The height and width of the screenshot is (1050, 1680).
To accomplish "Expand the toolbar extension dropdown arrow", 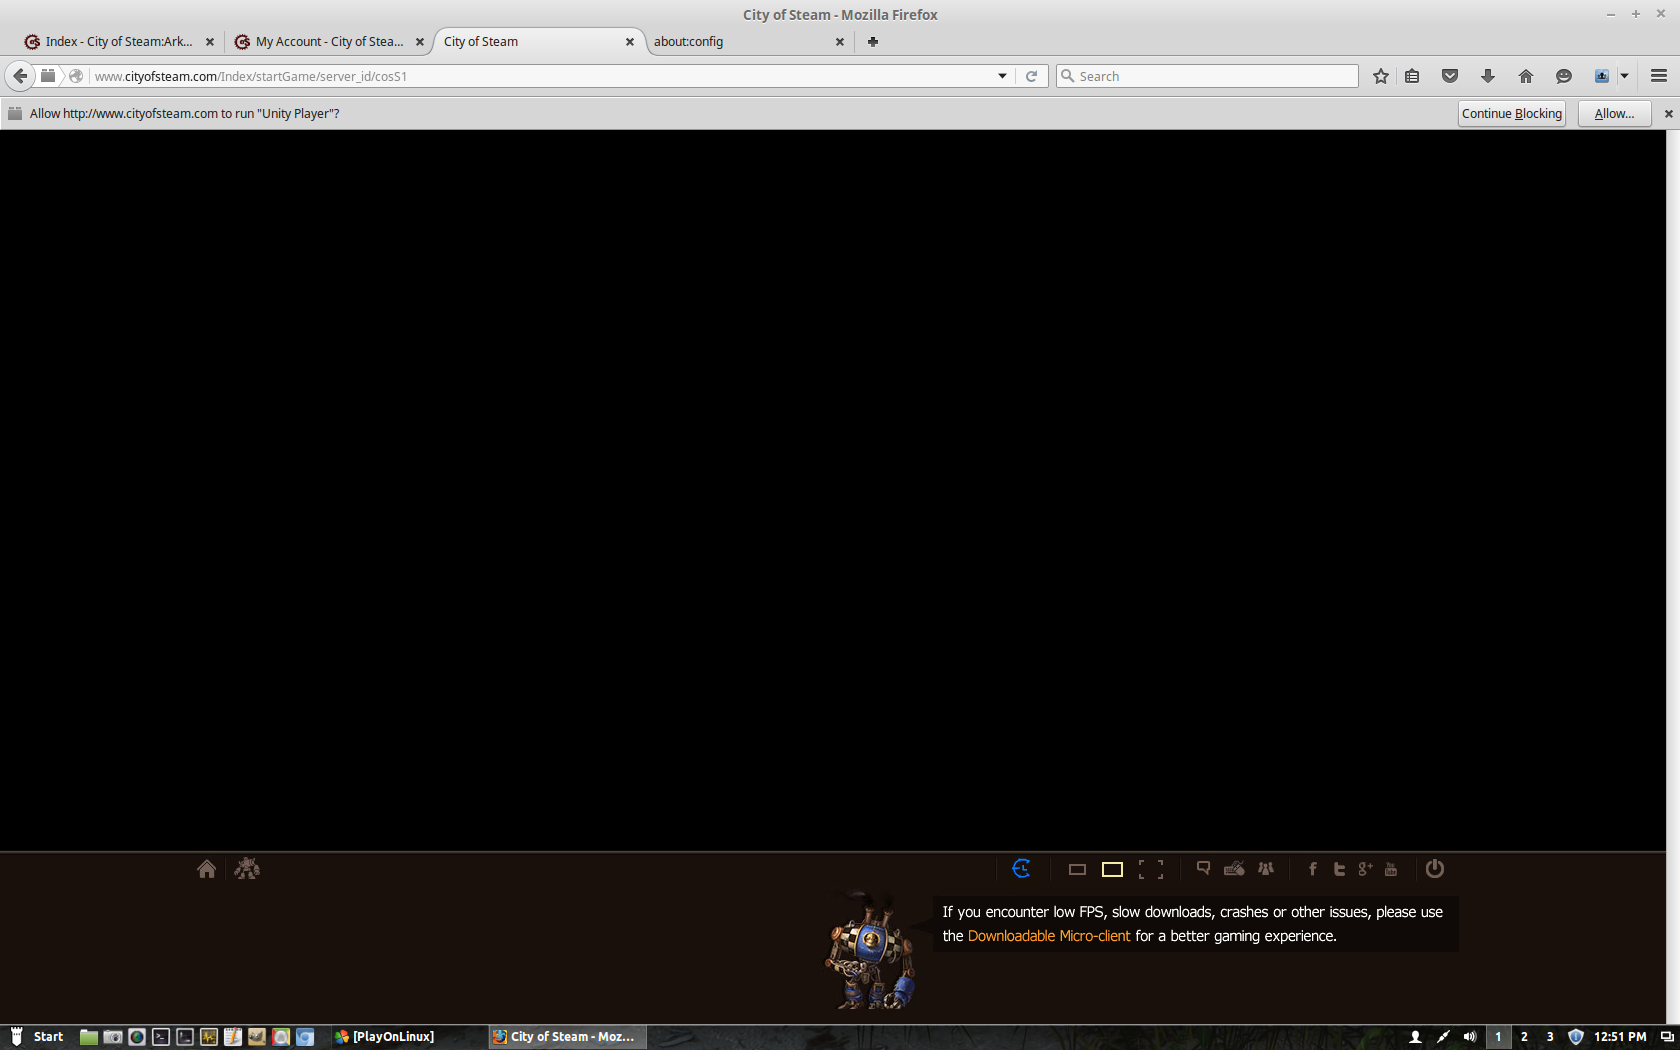I will (1625, 76).
